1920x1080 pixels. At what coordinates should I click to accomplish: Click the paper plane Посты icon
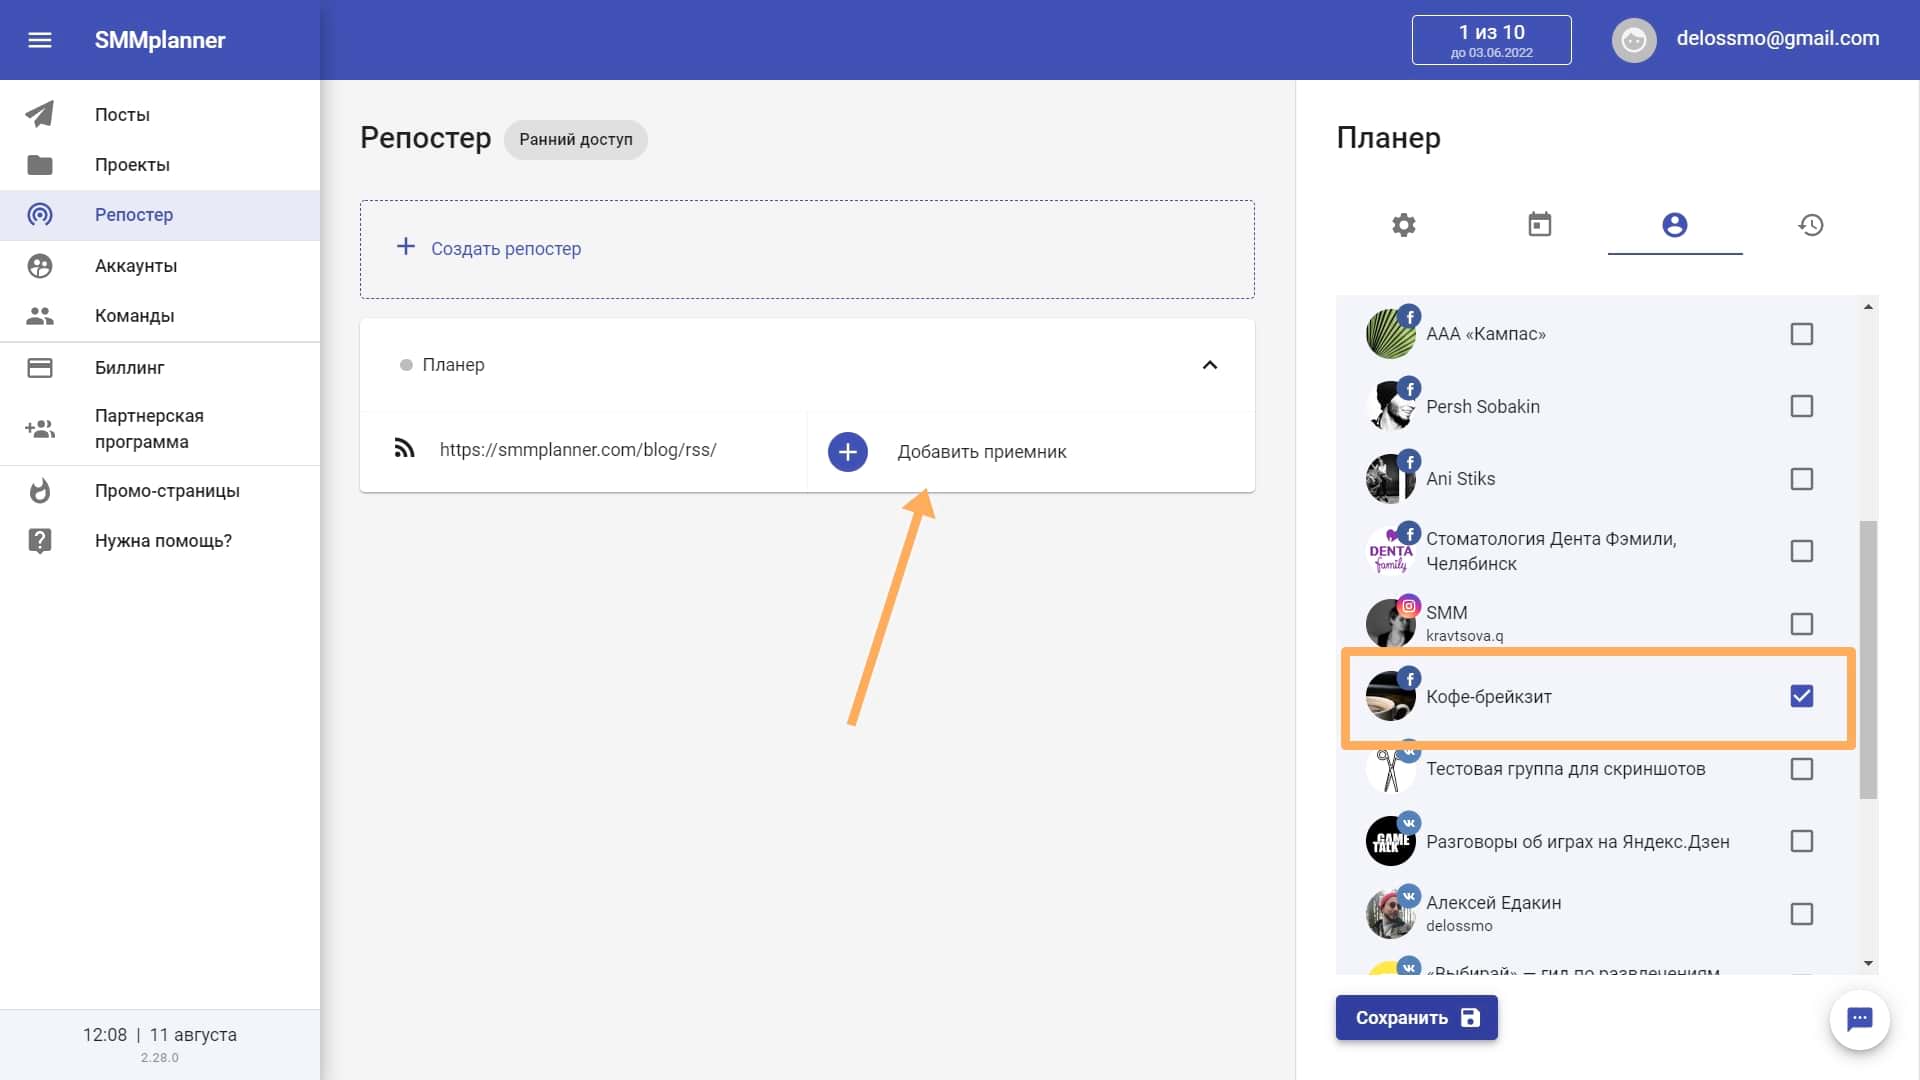[40, 114]
